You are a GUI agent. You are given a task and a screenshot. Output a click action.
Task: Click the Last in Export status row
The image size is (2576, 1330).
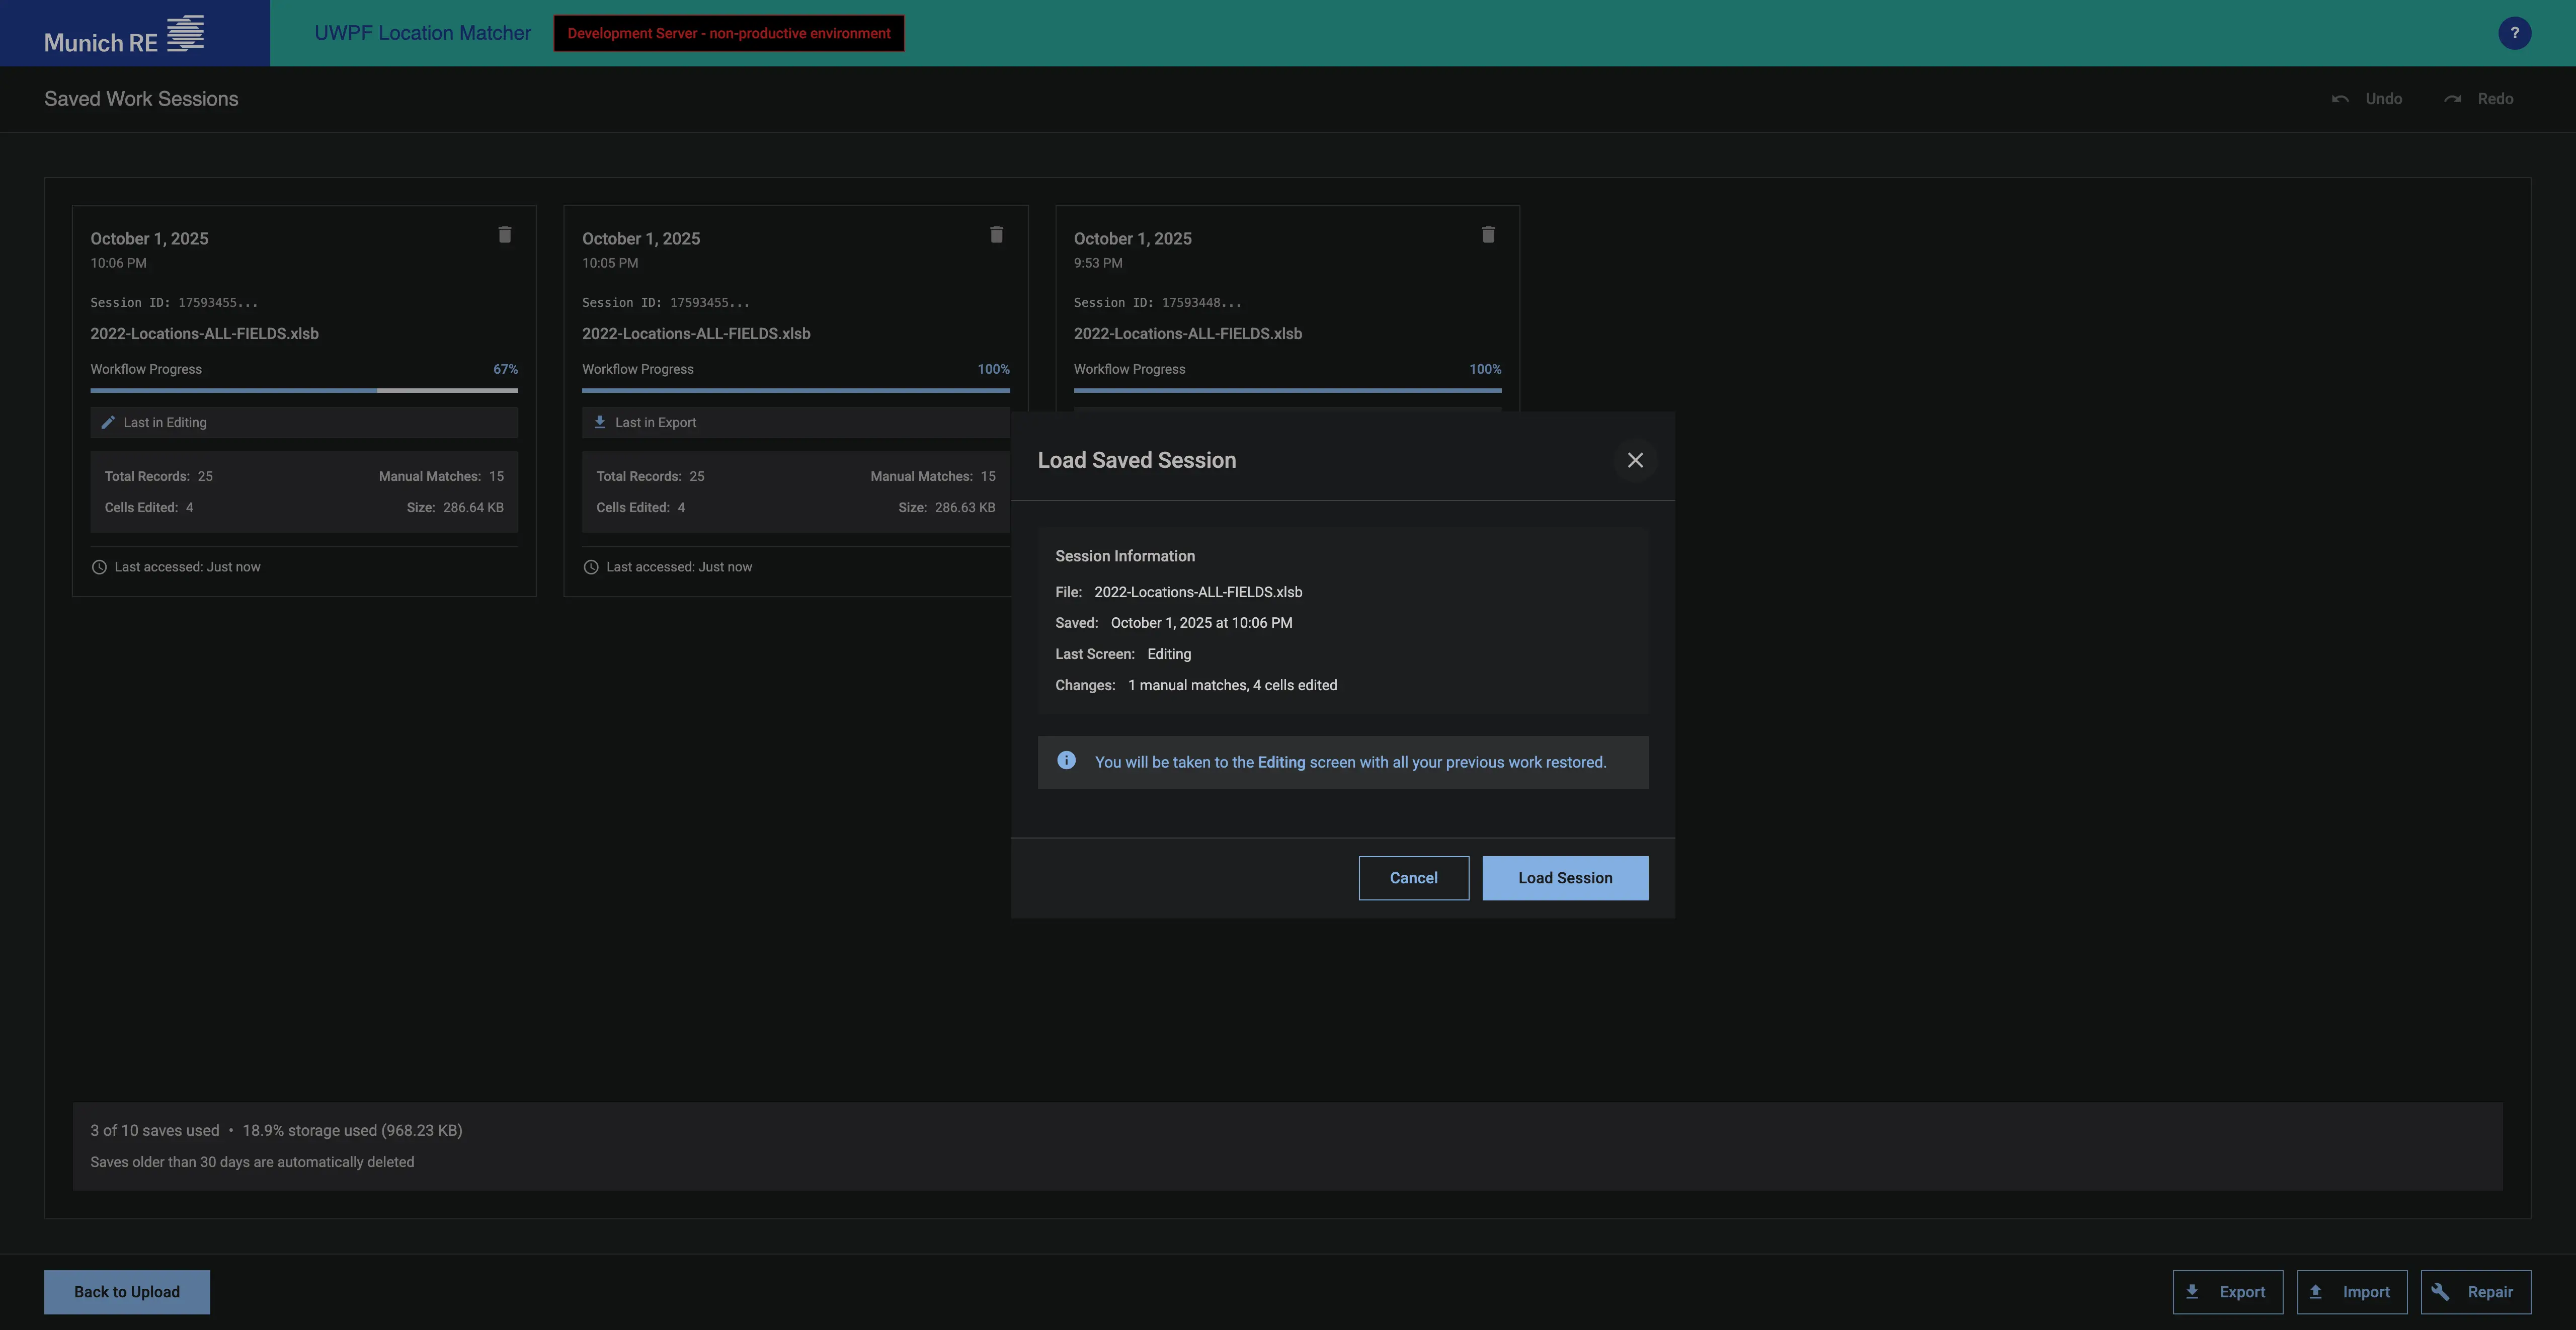[795, 422]
